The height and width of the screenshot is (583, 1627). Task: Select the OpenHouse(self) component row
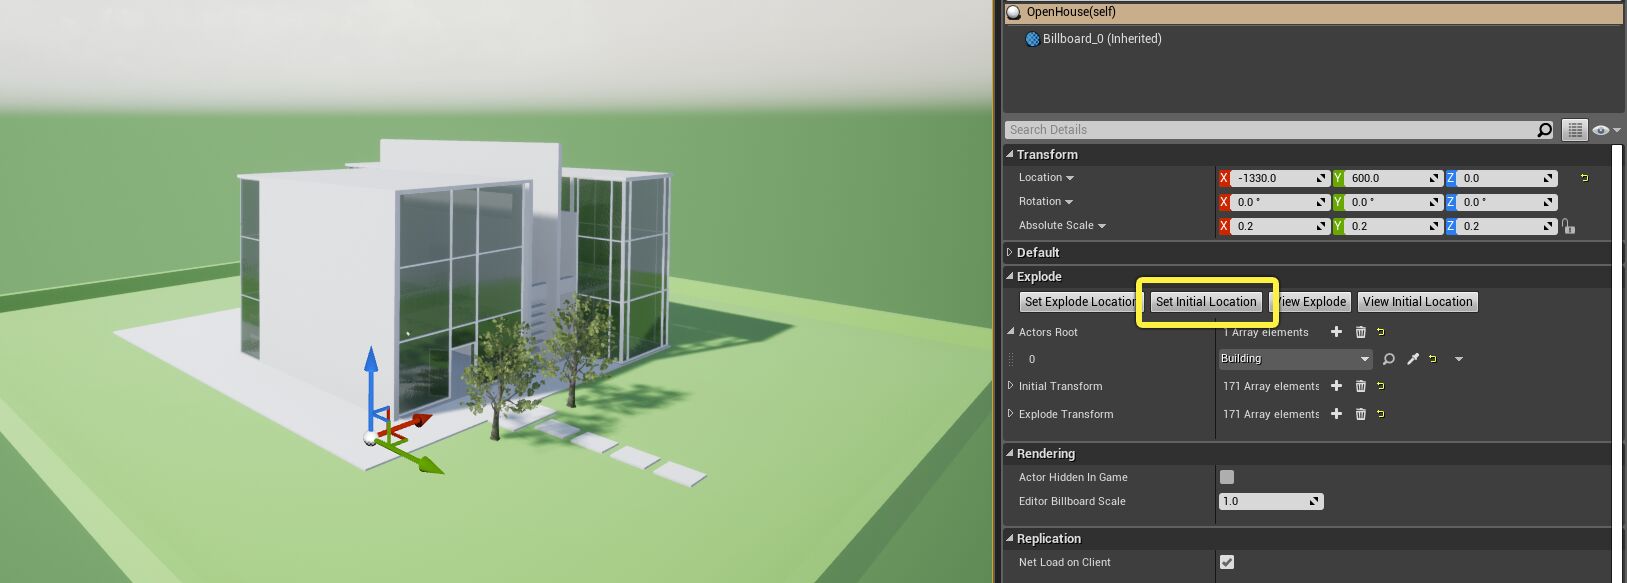click(x=1070, y=12)
